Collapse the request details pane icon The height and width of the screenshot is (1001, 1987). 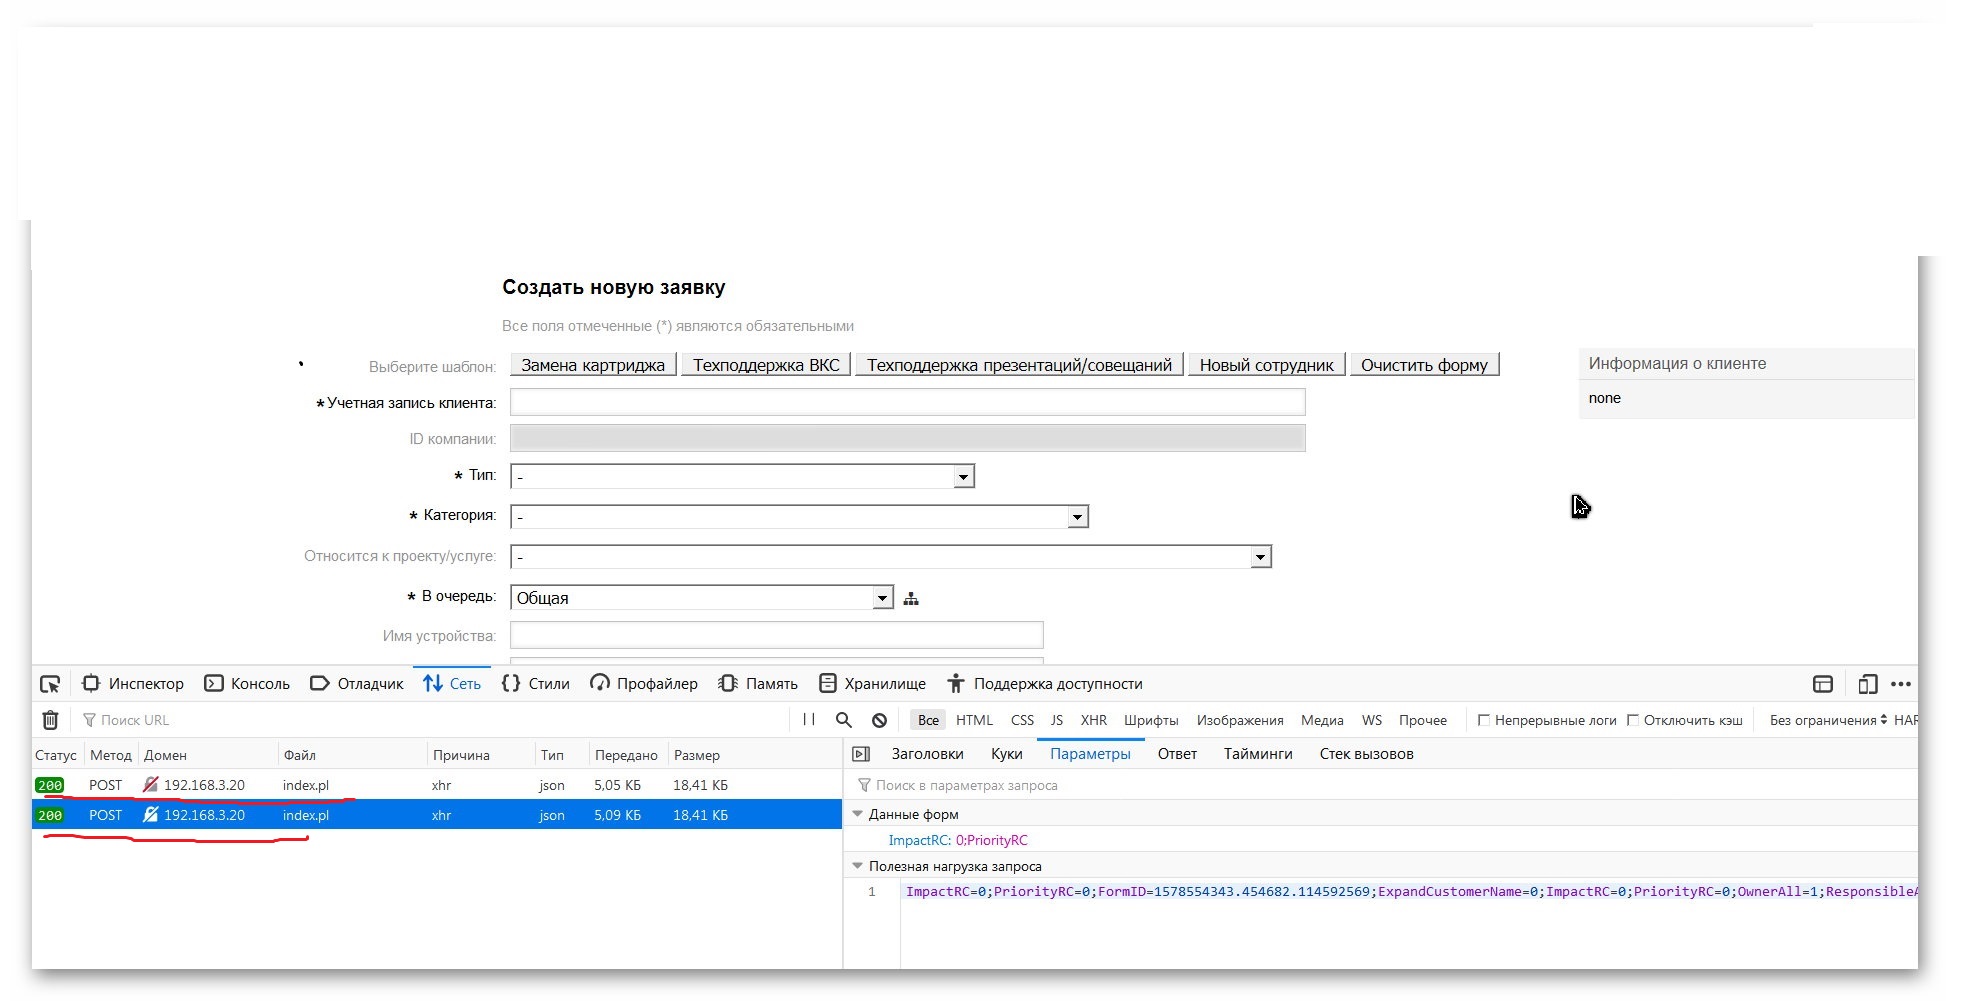(x=861, y=754)
